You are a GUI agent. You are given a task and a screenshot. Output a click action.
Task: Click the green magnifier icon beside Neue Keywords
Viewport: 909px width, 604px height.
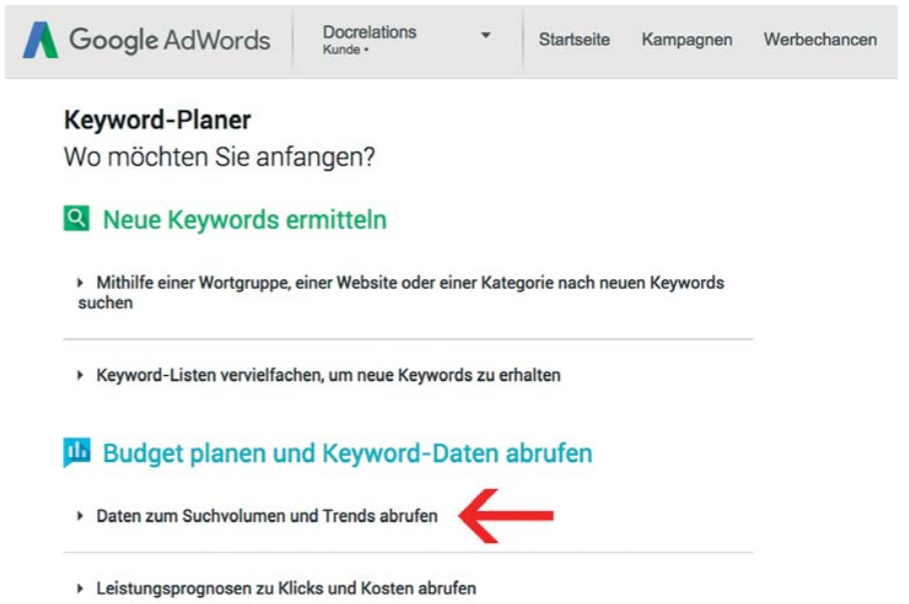[77, 219]
